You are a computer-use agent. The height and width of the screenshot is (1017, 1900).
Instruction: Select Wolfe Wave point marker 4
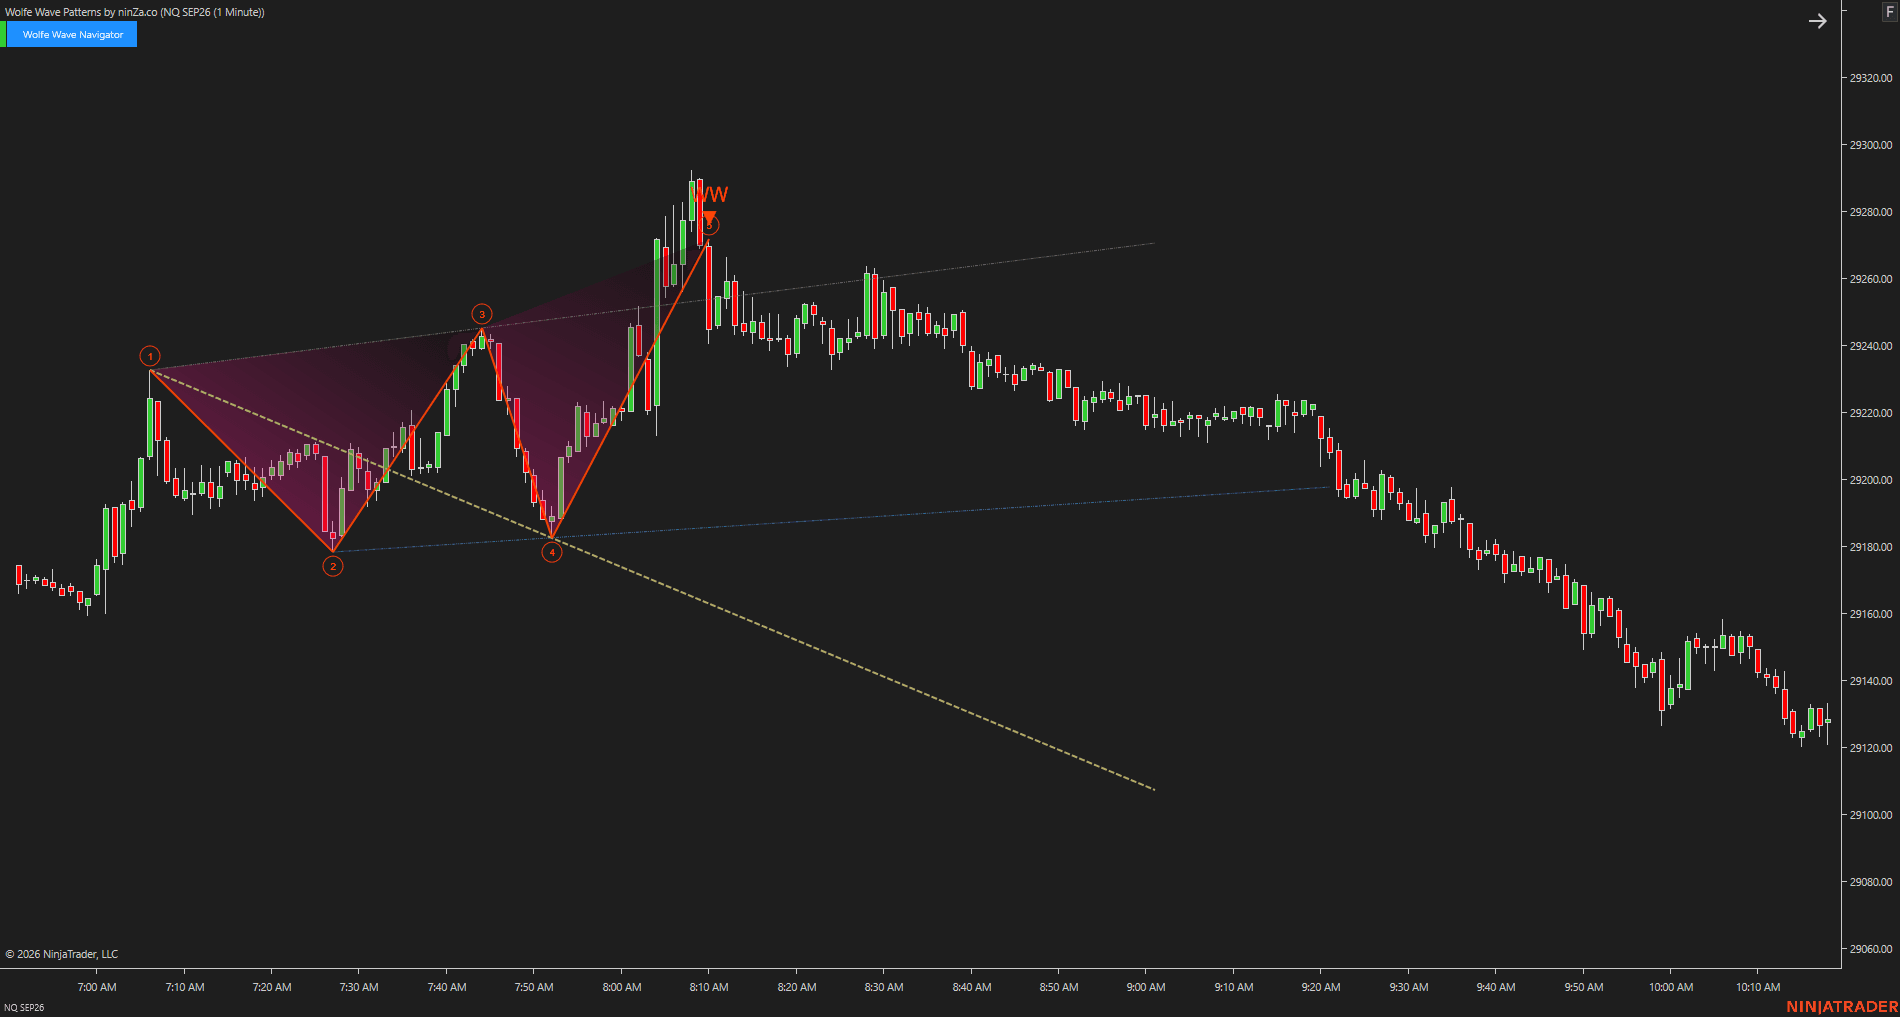[552, 552]
